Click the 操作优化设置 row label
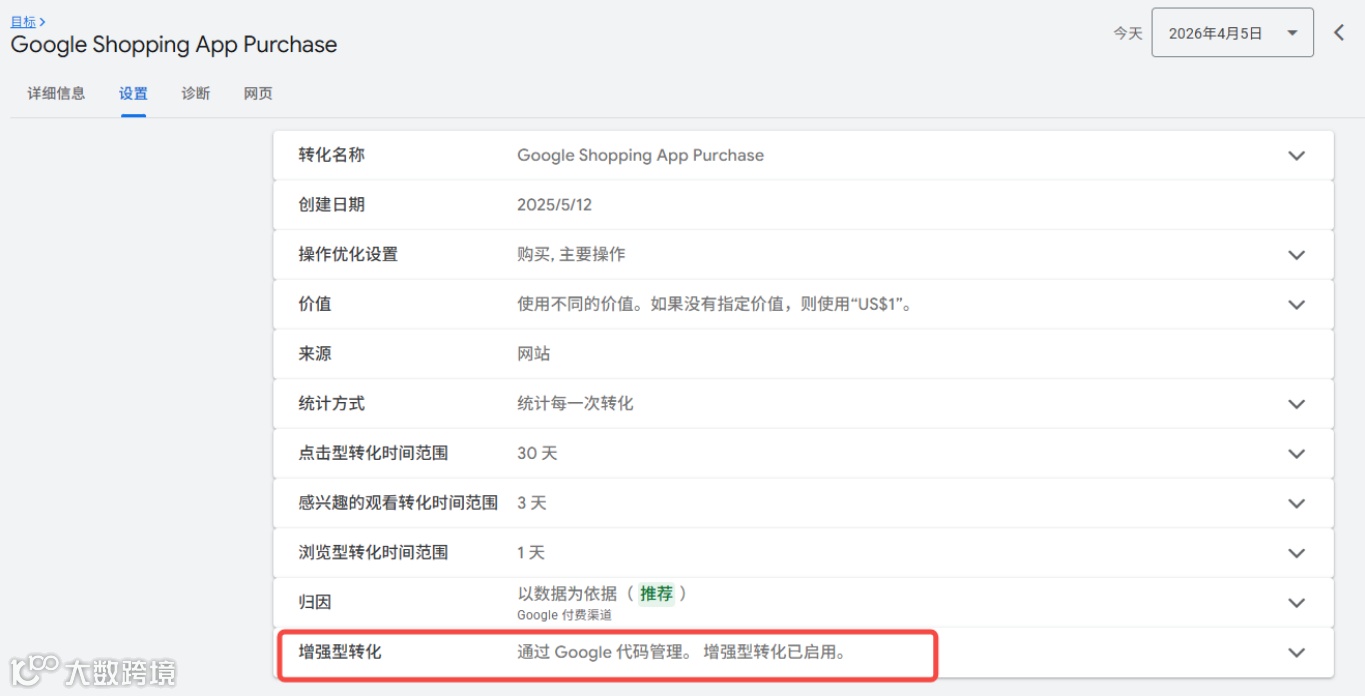 [x=348, y=254]
